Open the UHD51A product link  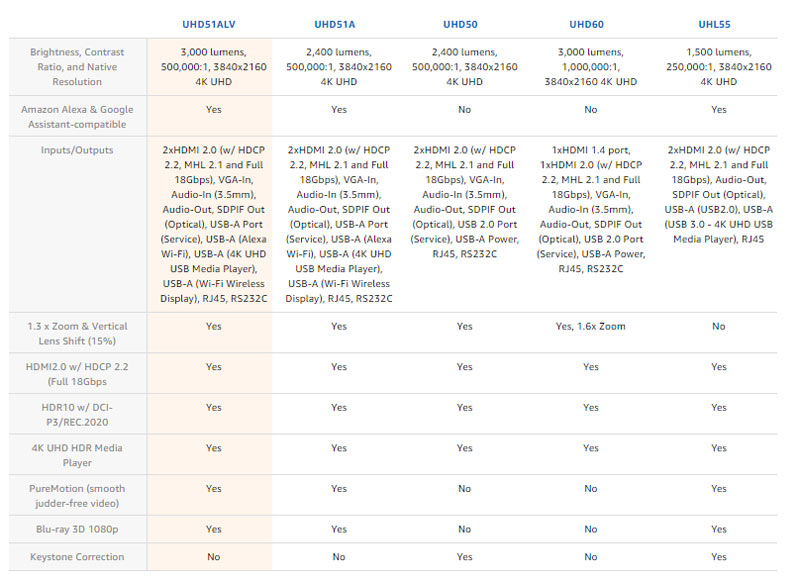coord(339,22)
